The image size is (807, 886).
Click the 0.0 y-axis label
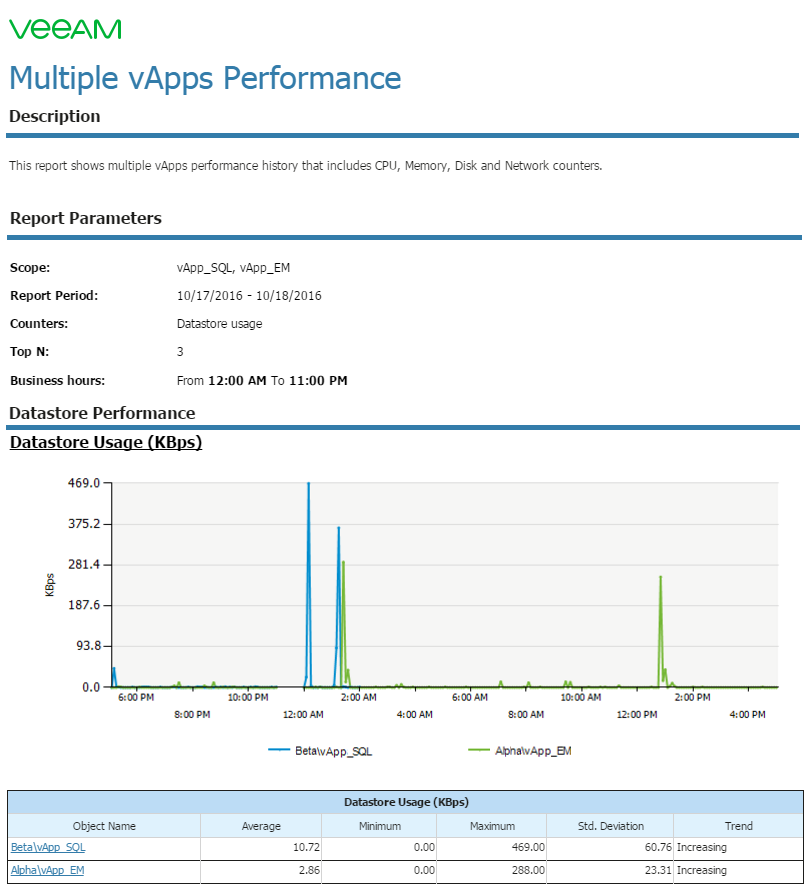click(91, 687)
